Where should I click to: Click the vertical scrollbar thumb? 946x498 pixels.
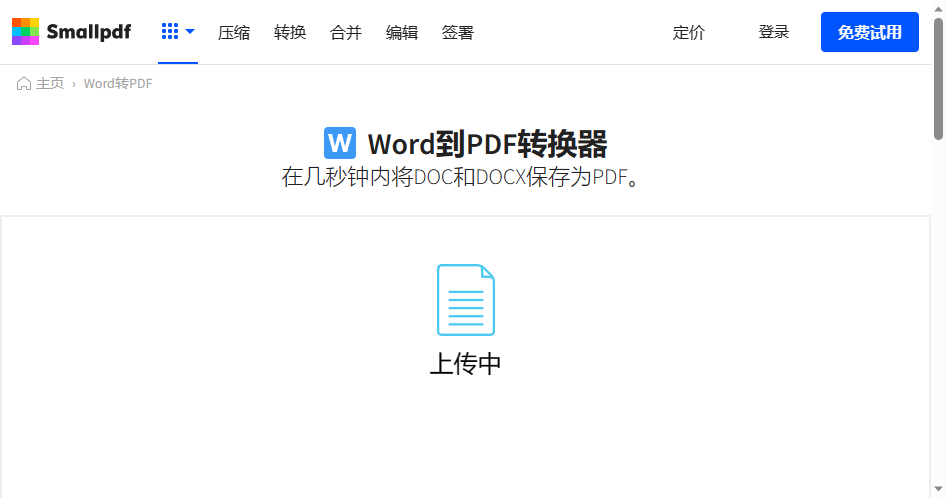tap(938, 78)
